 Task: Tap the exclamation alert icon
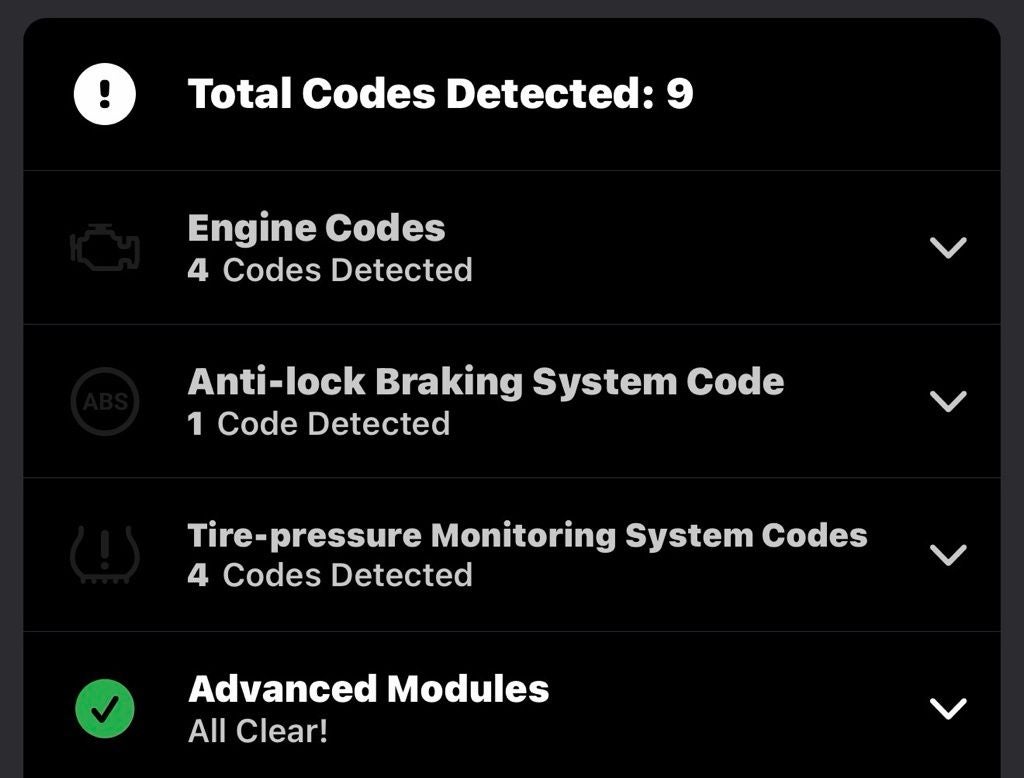click(x=105, y=94)
